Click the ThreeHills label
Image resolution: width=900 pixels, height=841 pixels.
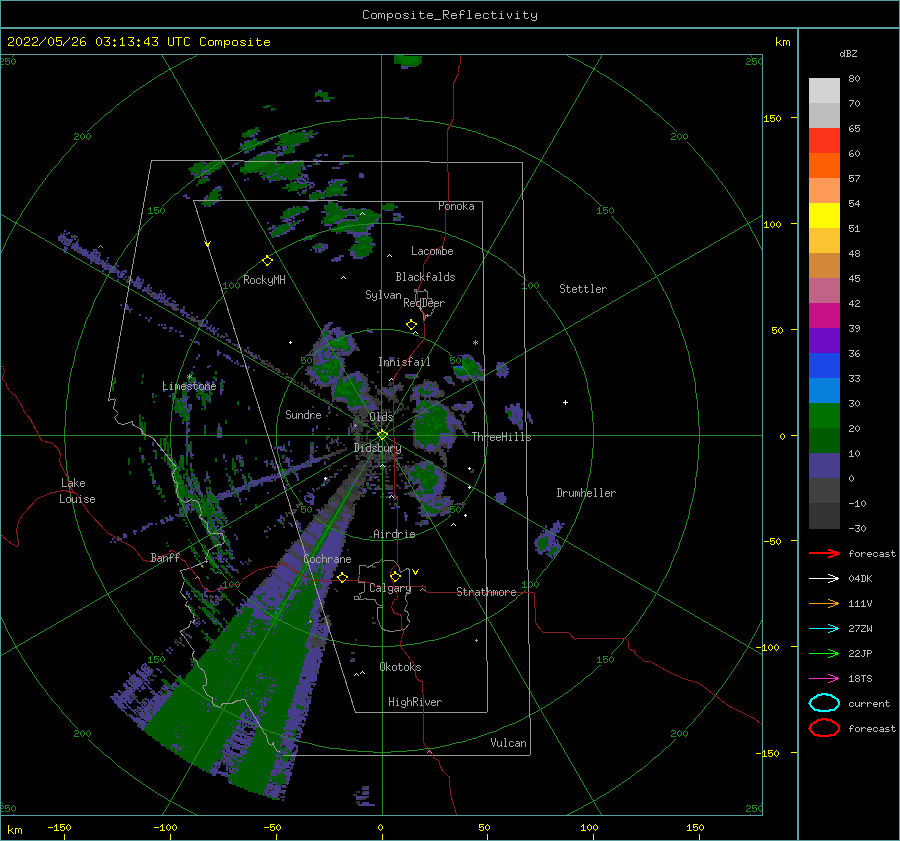point(502,437)
